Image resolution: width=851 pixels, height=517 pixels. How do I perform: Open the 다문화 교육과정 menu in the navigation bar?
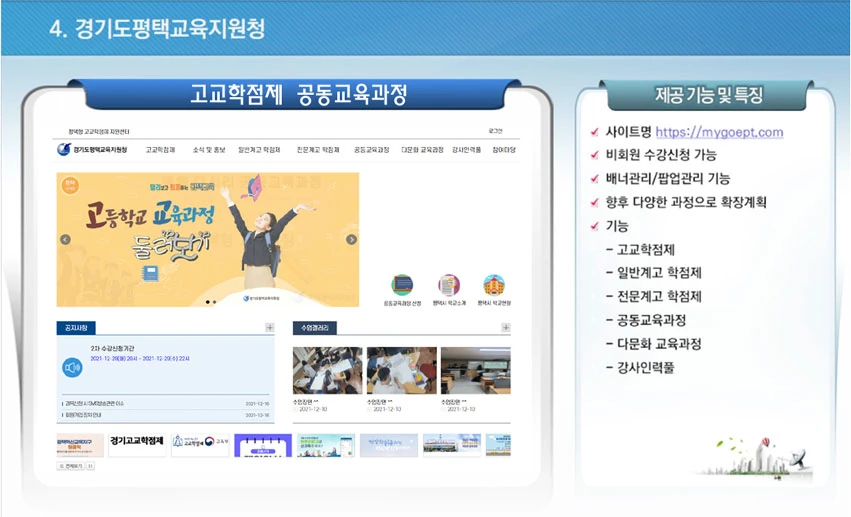point(422,150)
